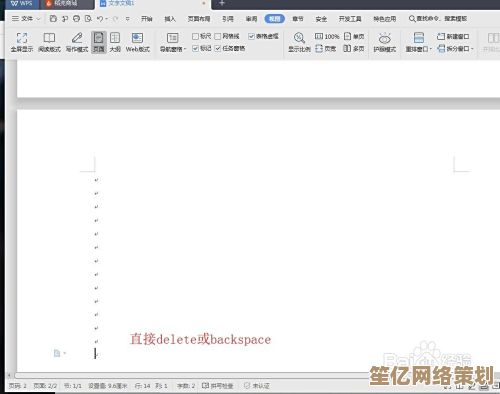The height and width of the screenshot is (394, 500).
Task: Show 单页 single page view
Action: point(354,36)
